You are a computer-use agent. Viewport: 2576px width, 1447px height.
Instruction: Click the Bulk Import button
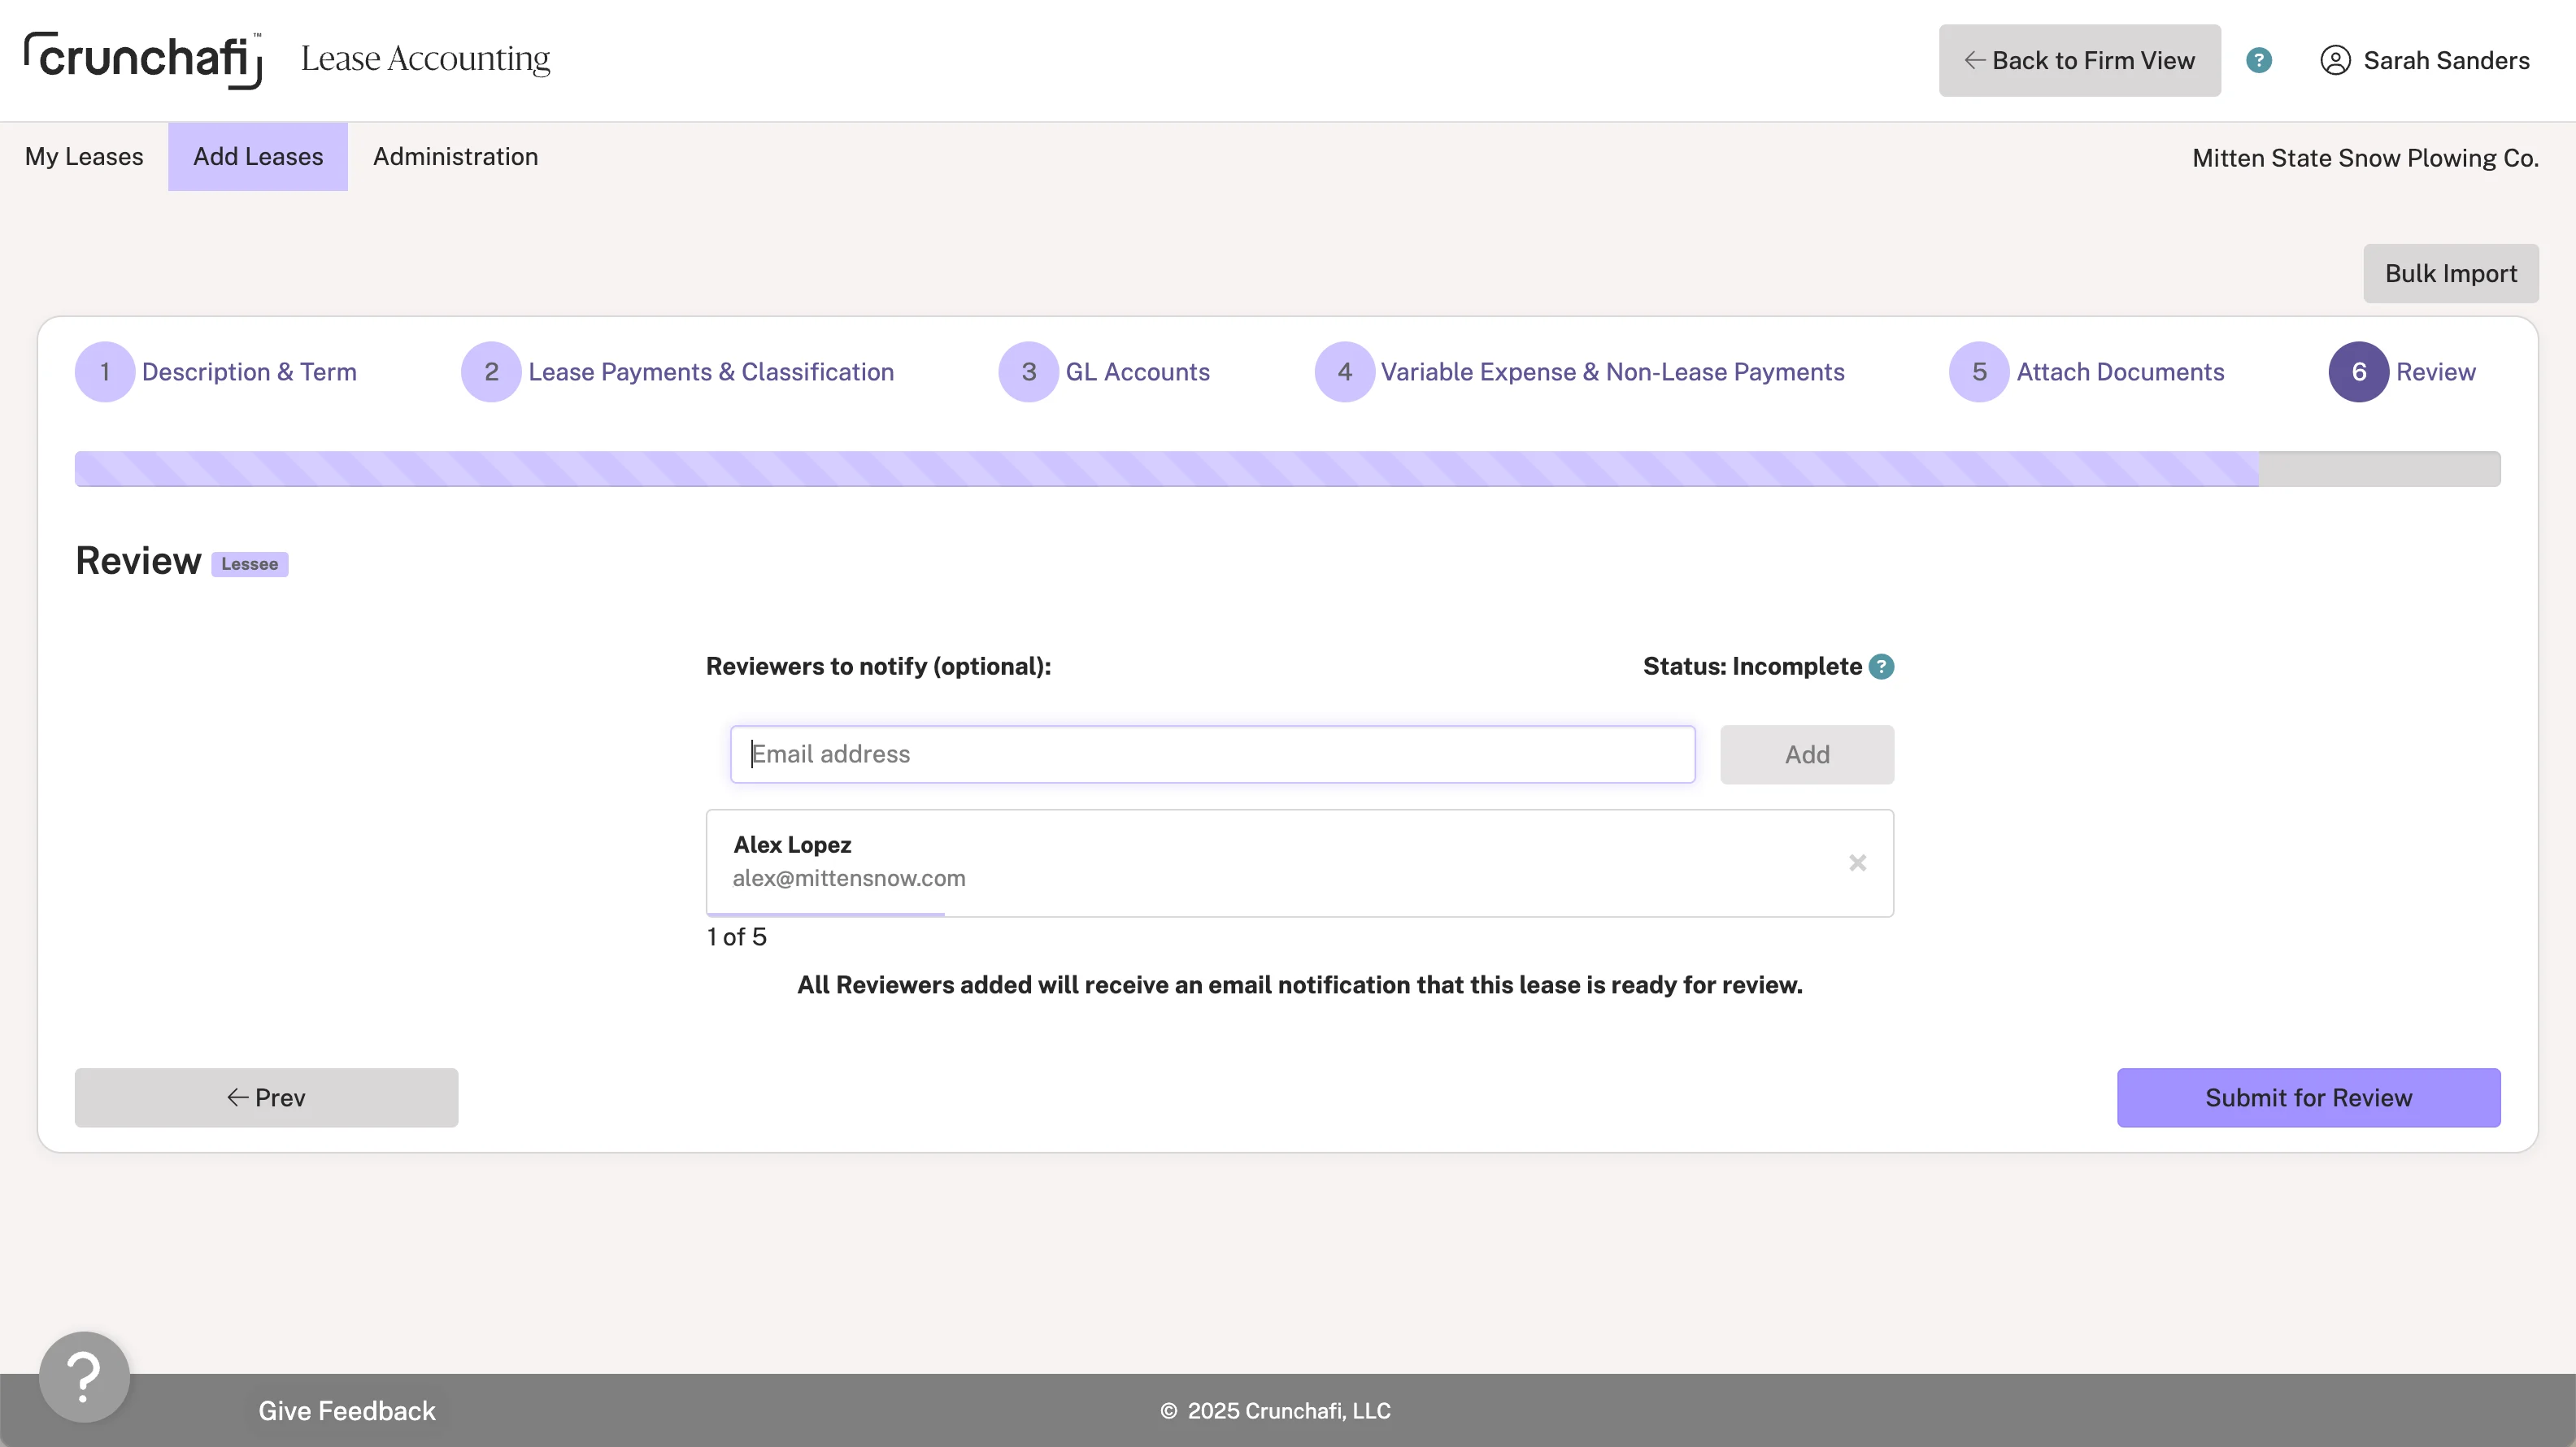(x=2450, y=274)
